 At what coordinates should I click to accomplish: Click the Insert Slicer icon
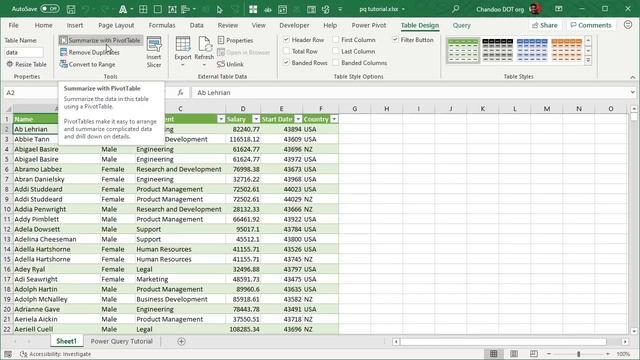pos(154,52)
